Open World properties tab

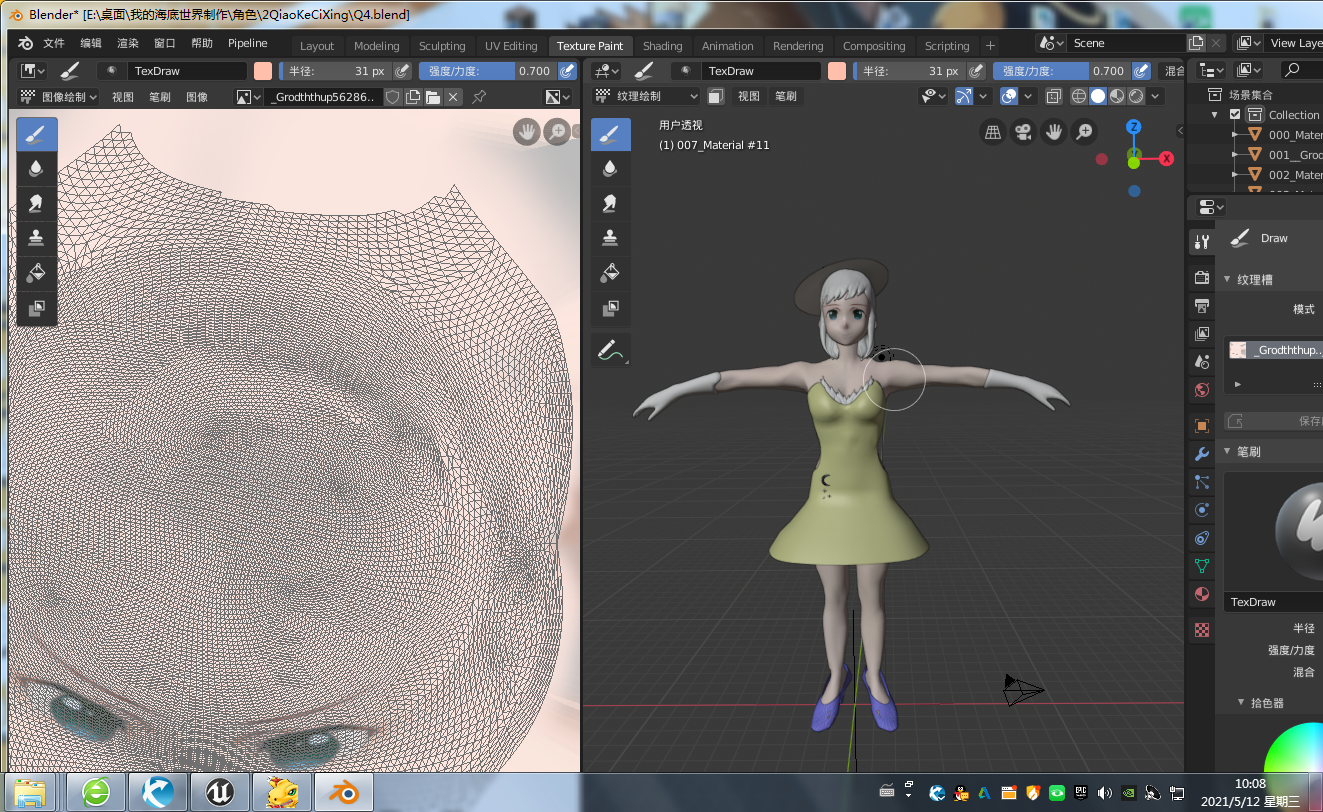tap(1202, 389)
